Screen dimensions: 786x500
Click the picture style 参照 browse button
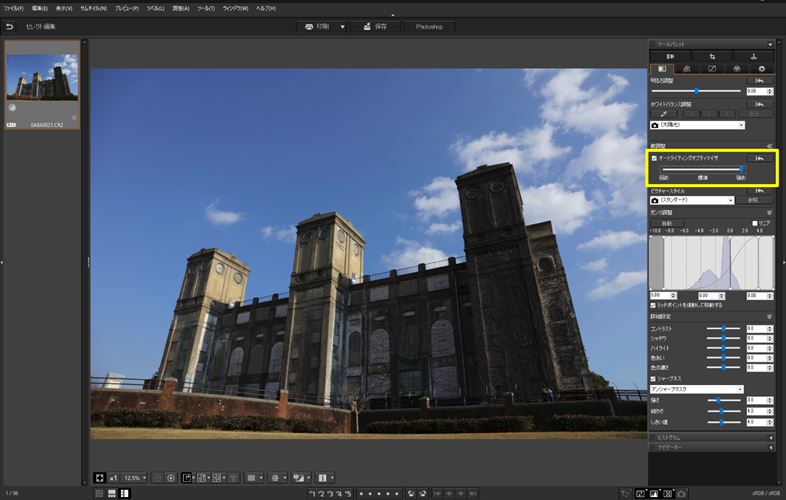(x=754, y=200)
